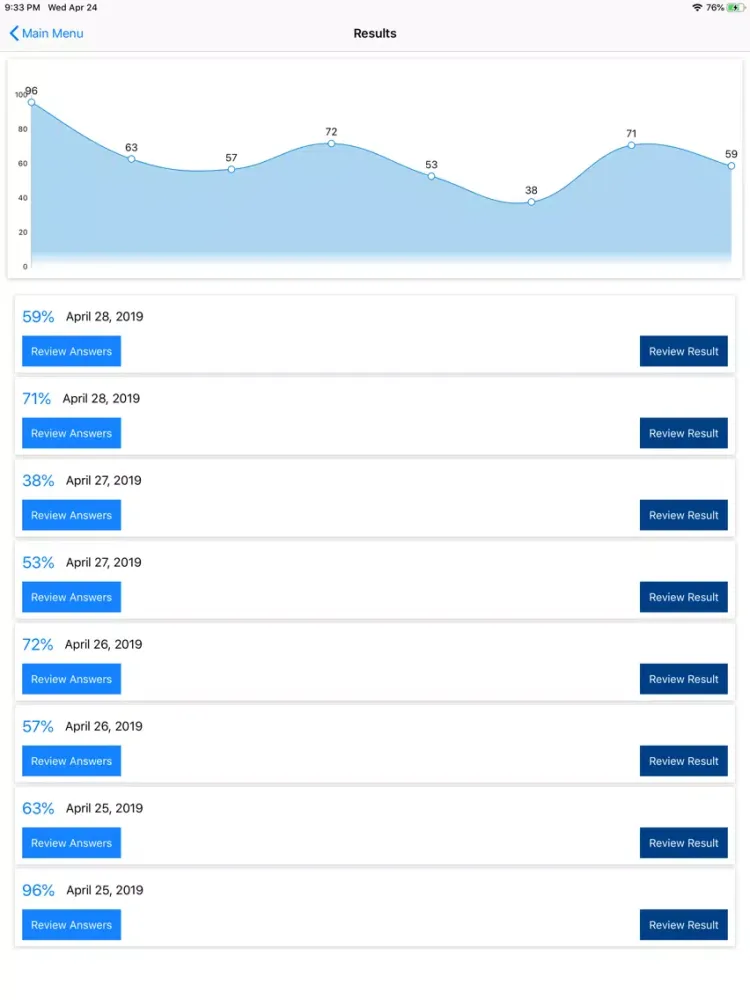Image resolution: width=750 pixels, height=1000 pixels.
Task: Click the 63 chart data point
Action: coord(131,159)
